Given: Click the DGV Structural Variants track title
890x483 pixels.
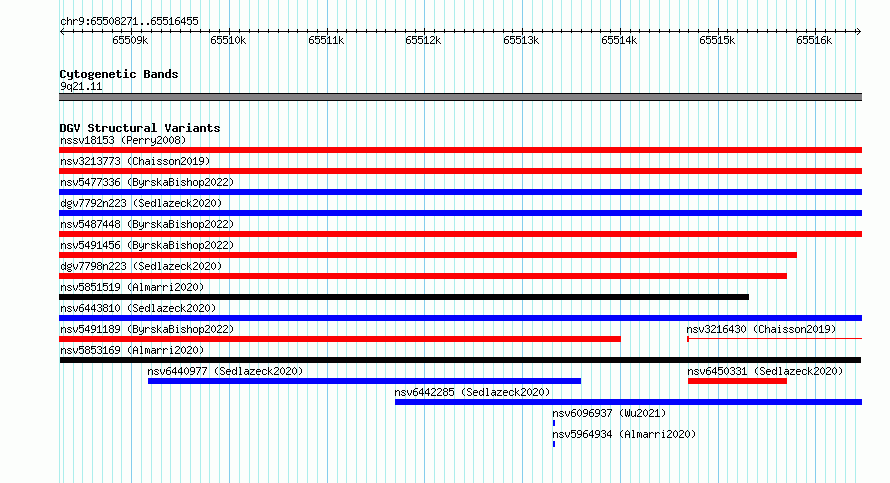Looking at the screenshot, I should click(140, 128).
